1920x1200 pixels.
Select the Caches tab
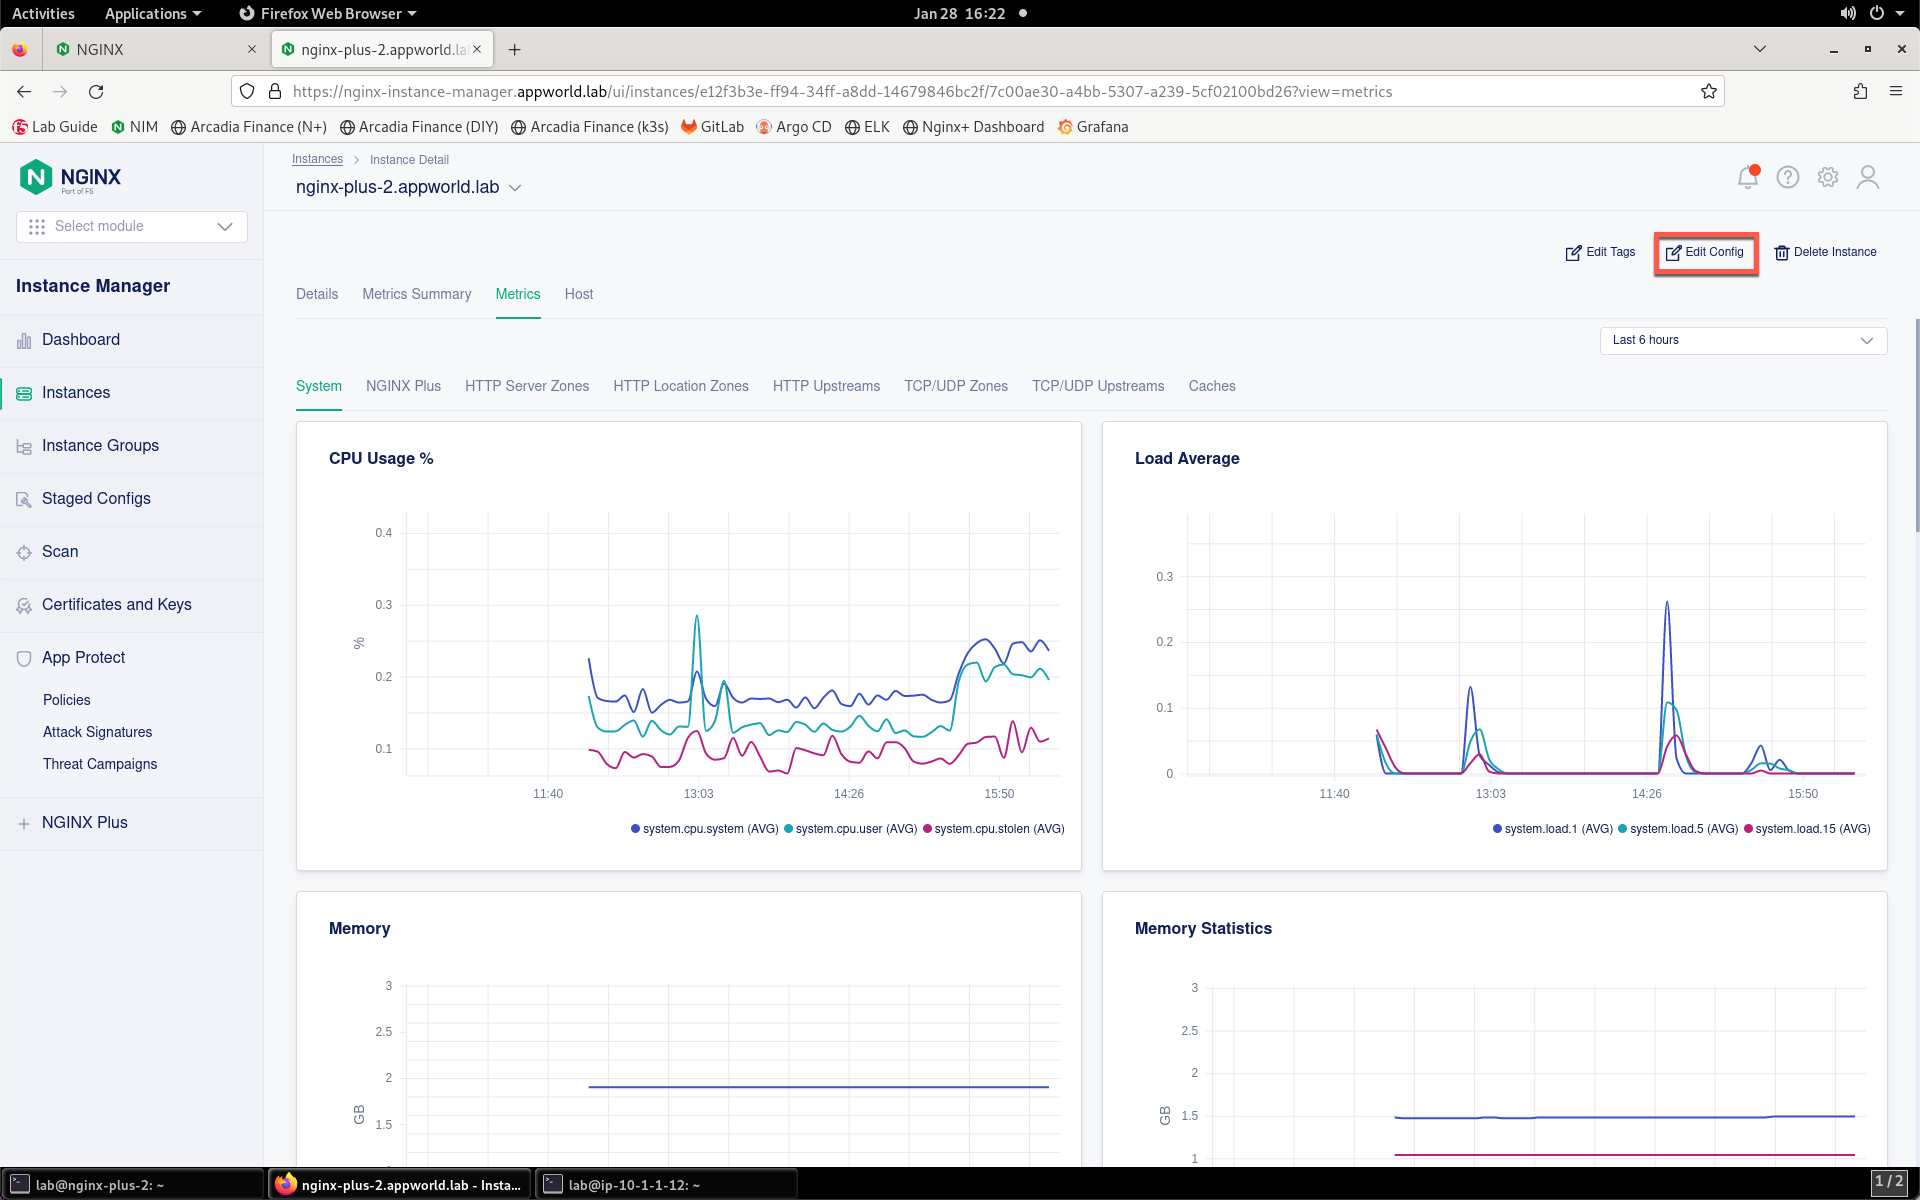point(1212,386)
